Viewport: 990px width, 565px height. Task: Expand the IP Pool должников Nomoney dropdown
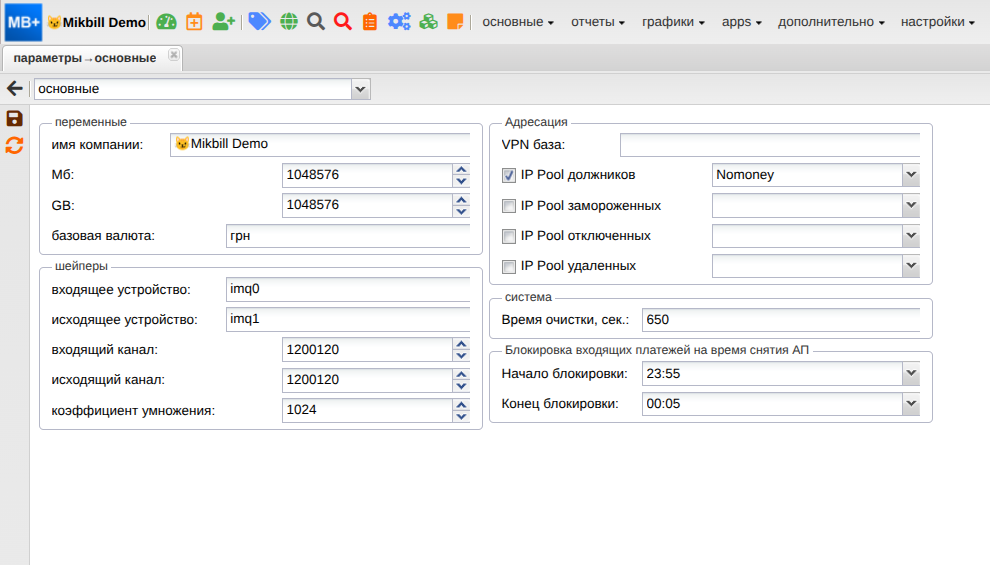(x=910, y=175)
